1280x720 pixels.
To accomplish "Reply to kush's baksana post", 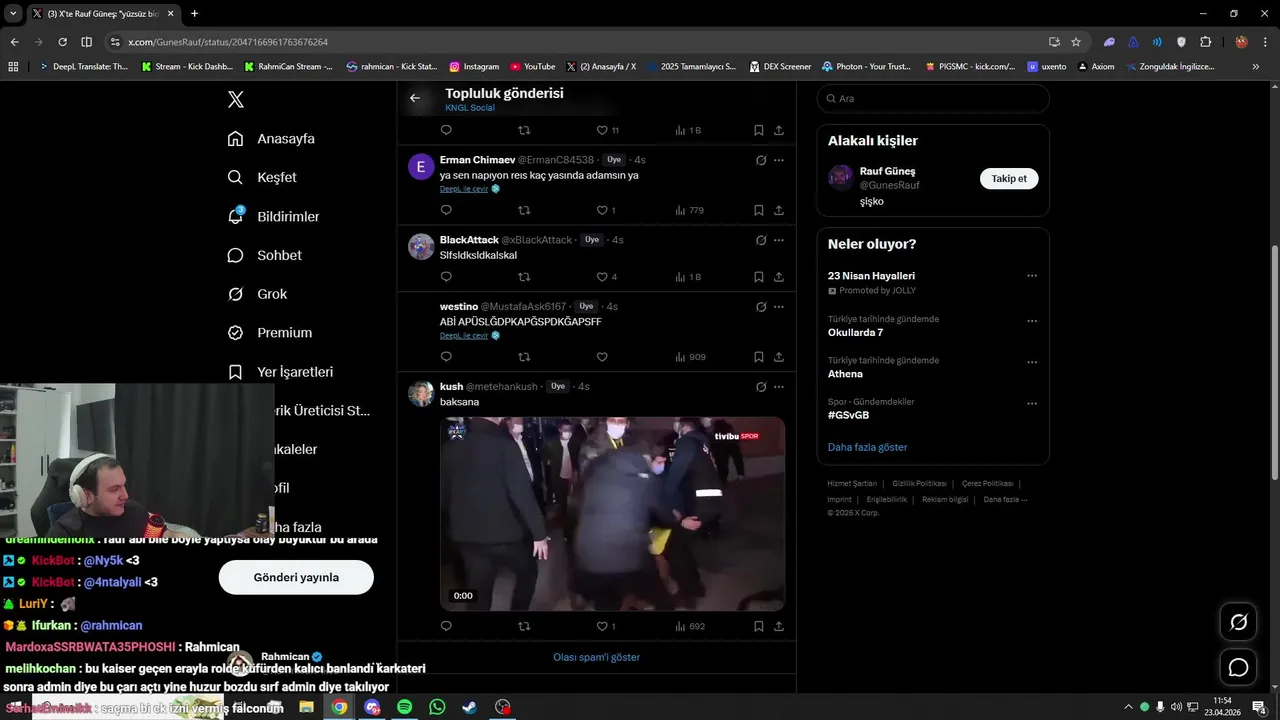I will [x=446, y=626].
